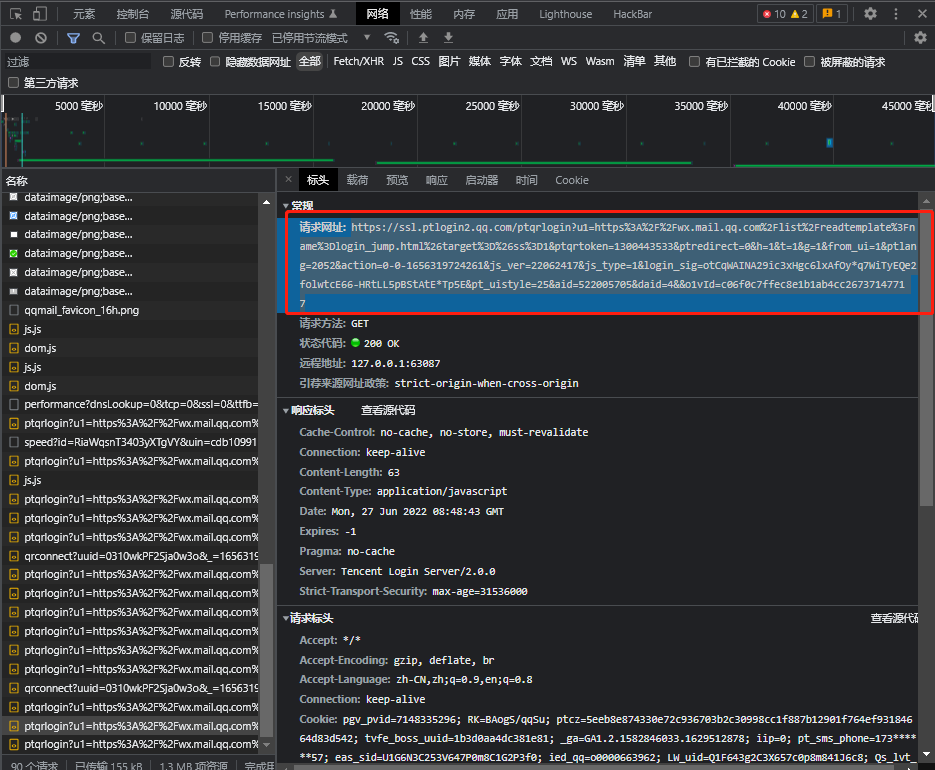The width and height of the screenshot is (935, 770).
Task: Open network search magnifier icon
Action: (x=98, y=38)
